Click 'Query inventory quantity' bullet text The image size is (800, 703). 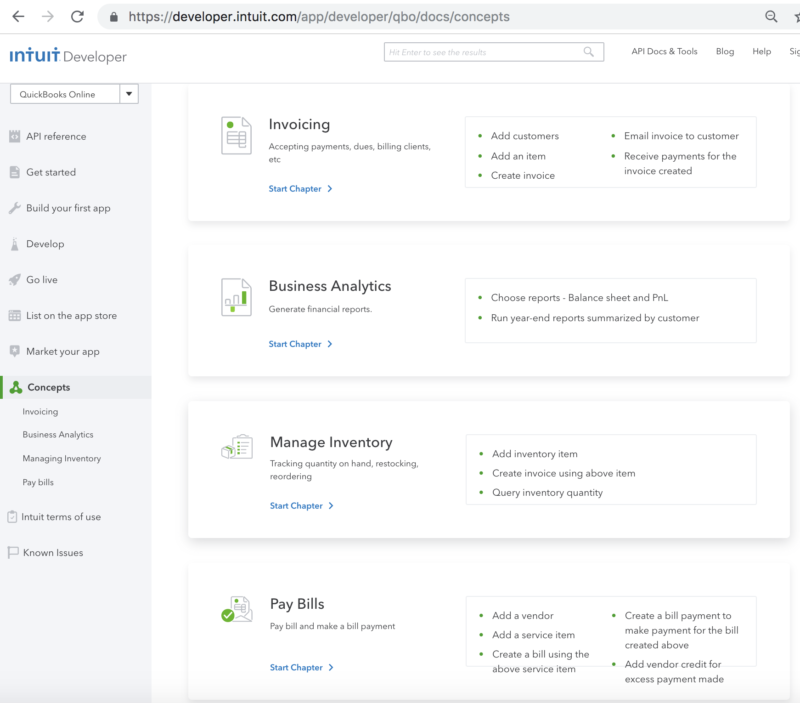click(x=547, y=493)
